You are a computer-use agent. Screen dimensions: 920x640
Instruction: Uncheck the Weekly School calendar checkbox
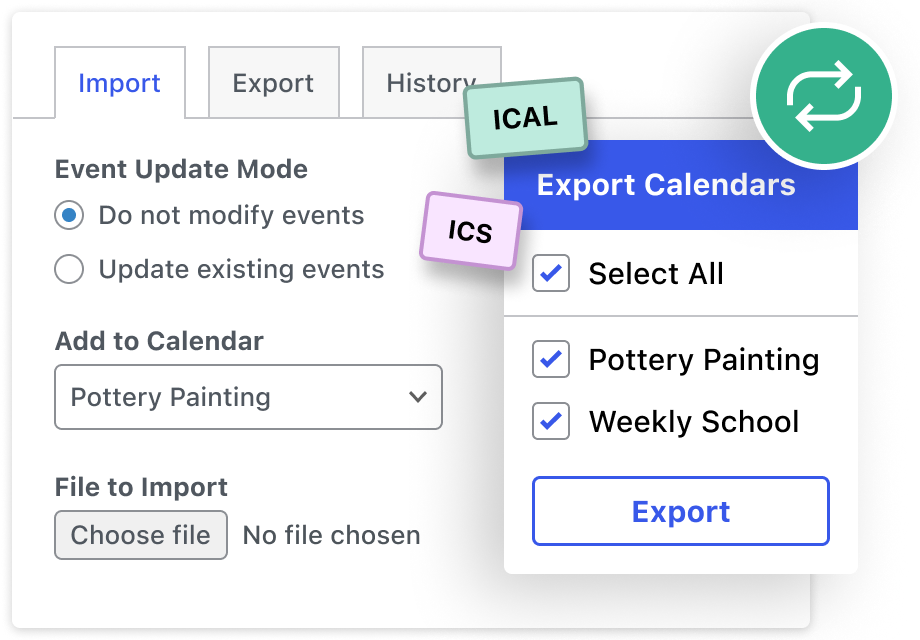click(x=551, y=421)
